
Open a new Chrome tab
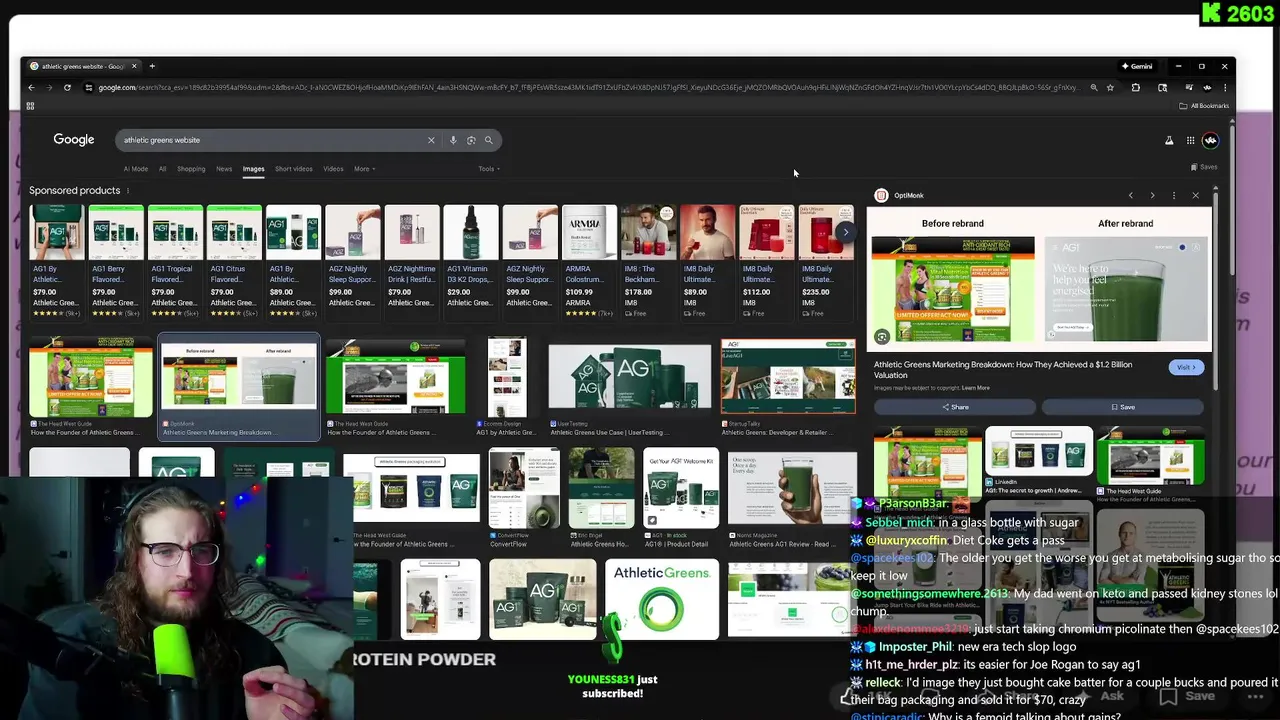pyautogui.click(x=152, y=66)
